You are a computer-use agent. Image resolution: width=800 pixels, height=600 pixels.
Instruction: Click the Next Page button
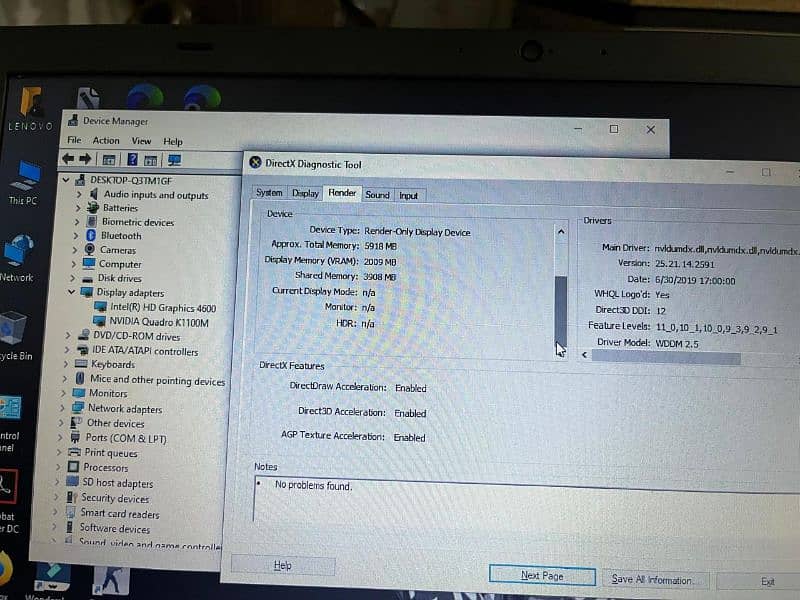click(542, 576)
